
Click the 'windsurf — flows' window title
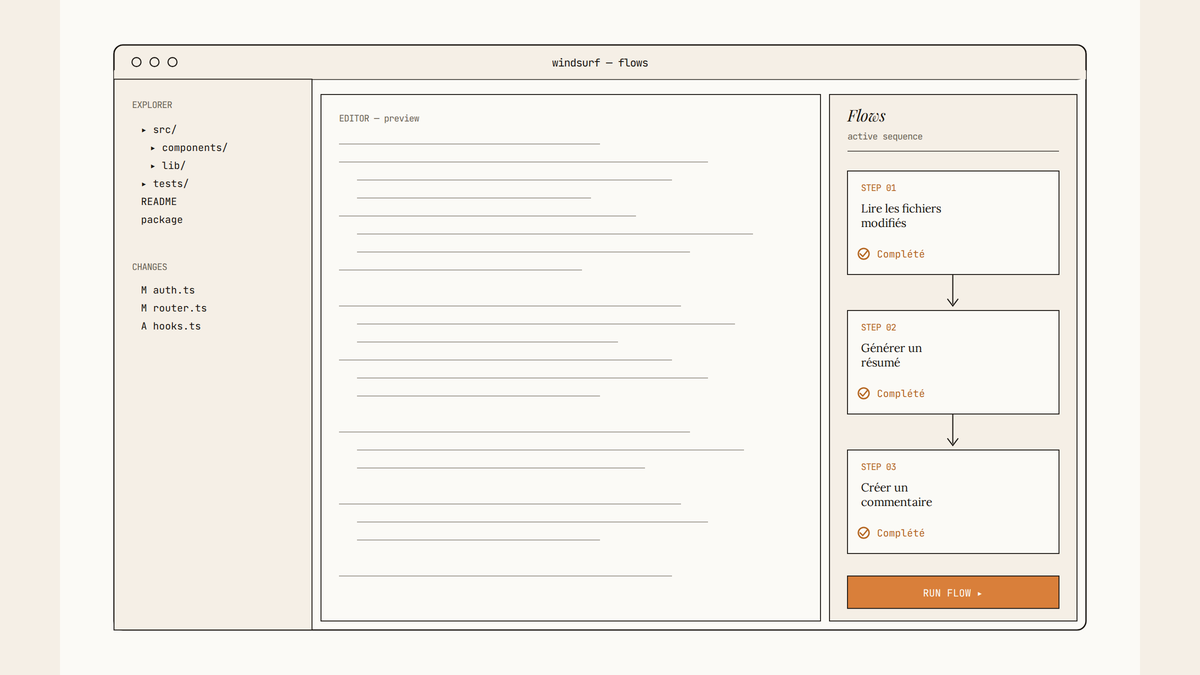pyautogui.click(x=600, y=63)
